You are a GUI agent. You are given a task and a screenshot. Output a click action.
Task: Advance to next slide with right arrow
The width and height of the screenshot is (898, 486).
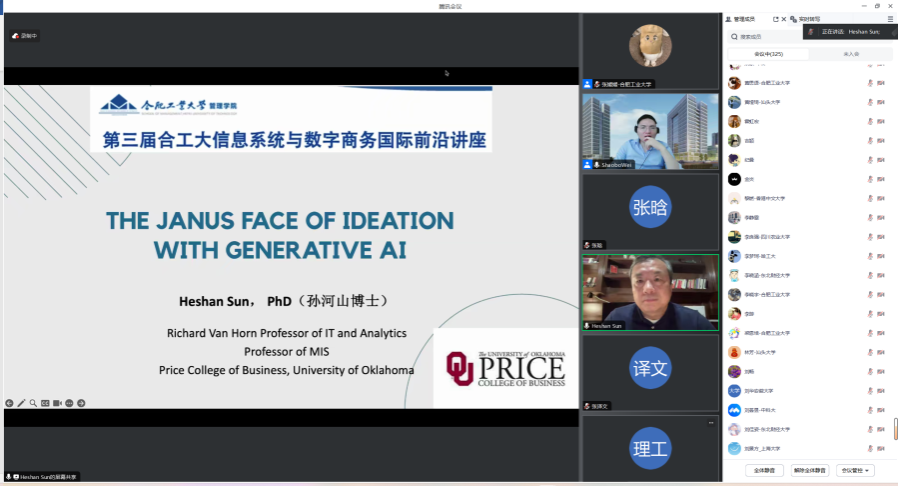81,403
